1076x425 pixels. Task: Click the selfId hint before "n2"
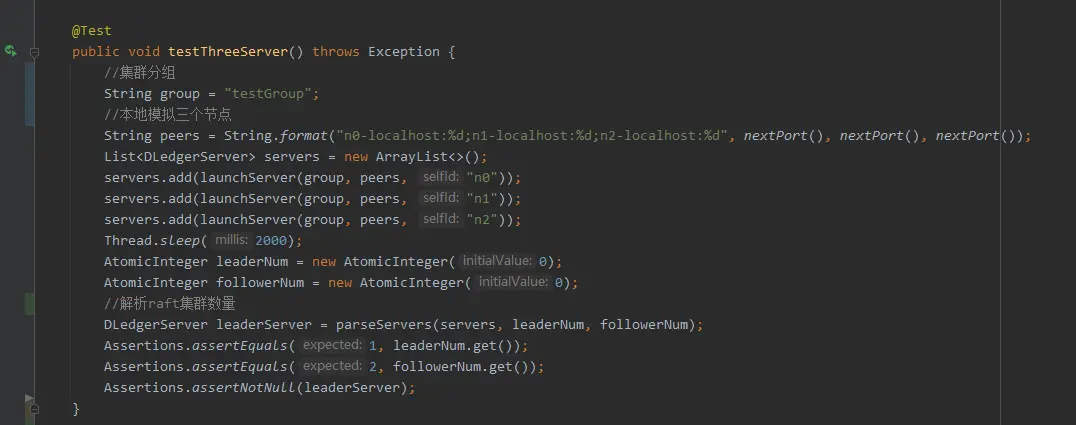[440, 219]
